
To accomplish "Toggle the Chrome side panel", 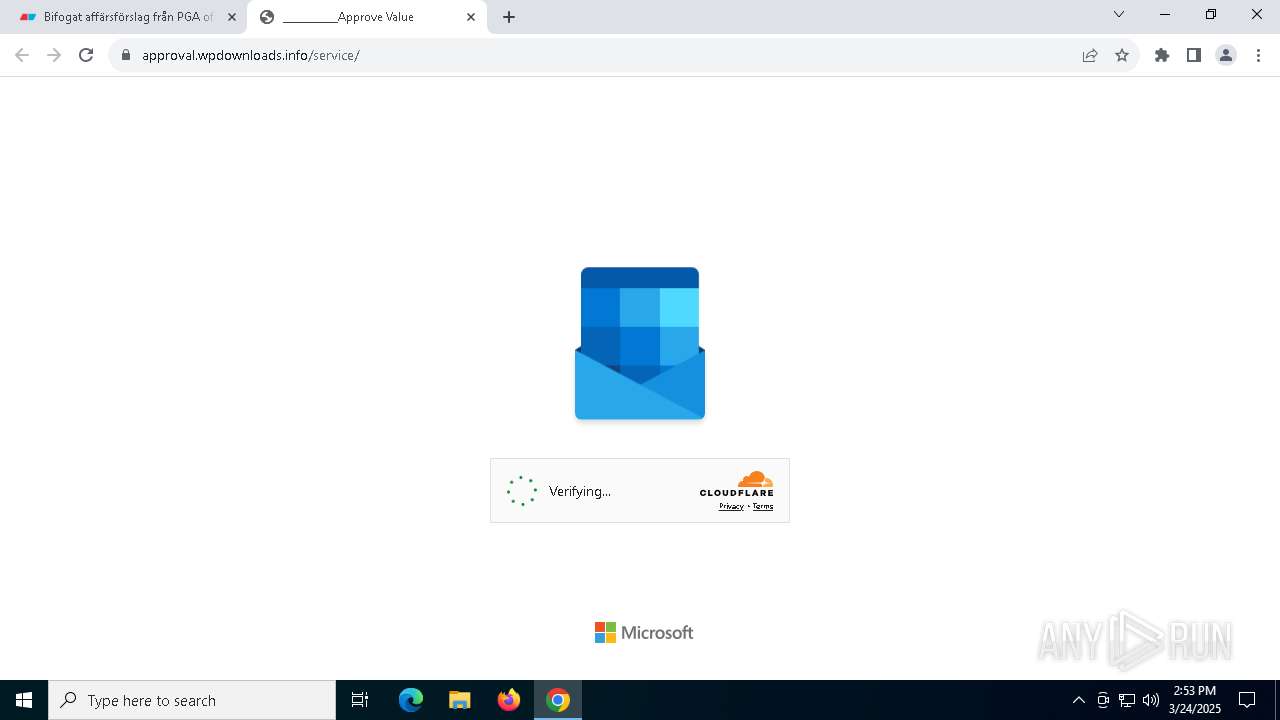I will [1194, 55].
